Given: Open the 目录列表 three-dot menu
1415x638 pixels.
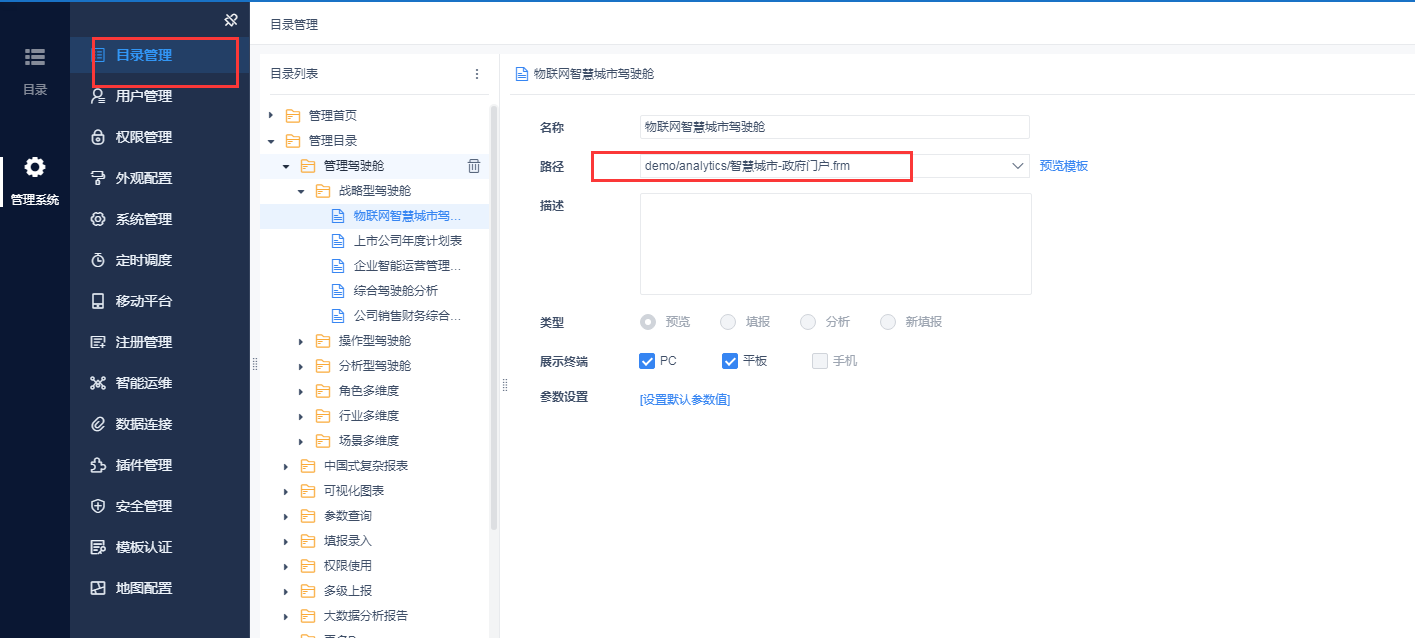Looking at the screenshot, I should (x=477, y=74).
